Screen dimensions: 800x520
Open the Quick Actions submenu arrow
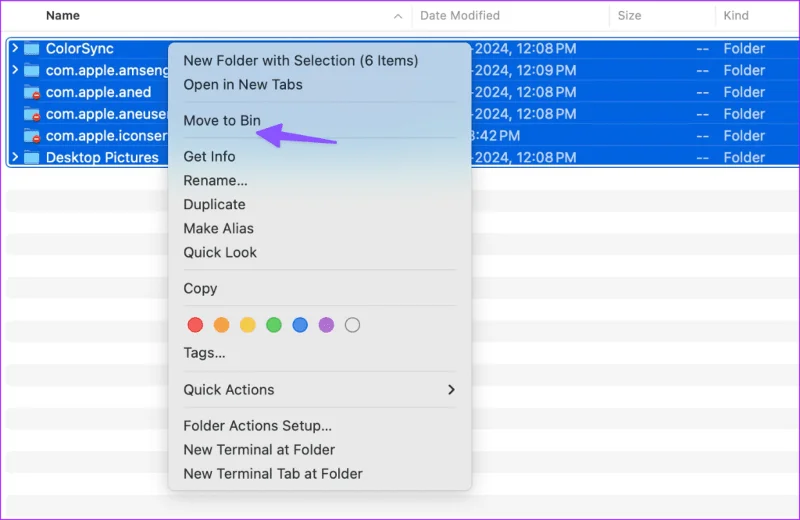(x=451, y=390)
